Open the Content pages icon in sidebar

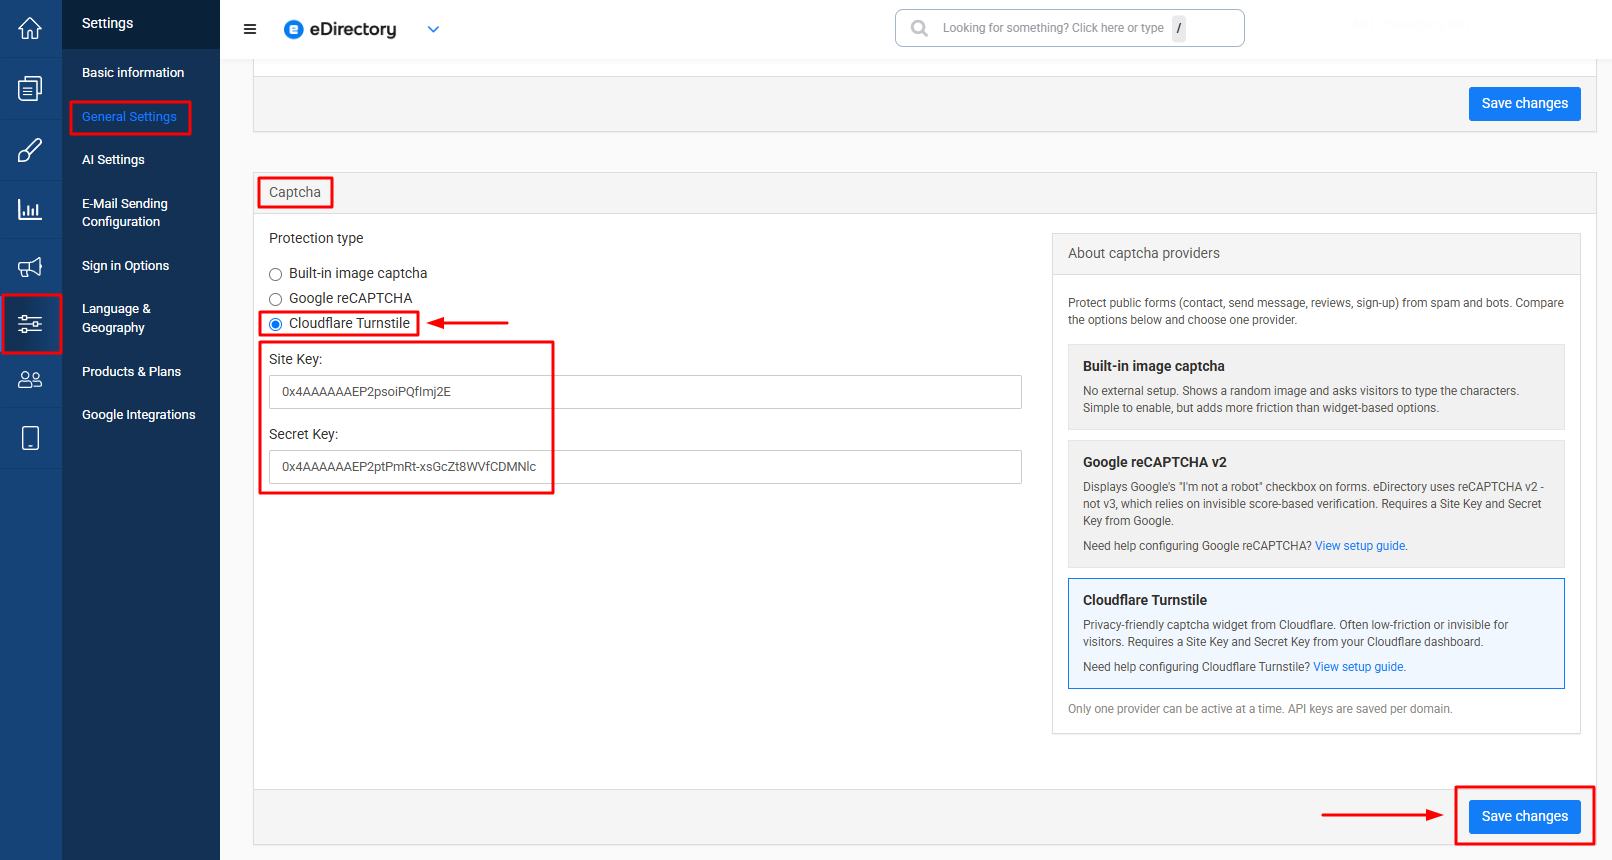click(x=30, y=89)
